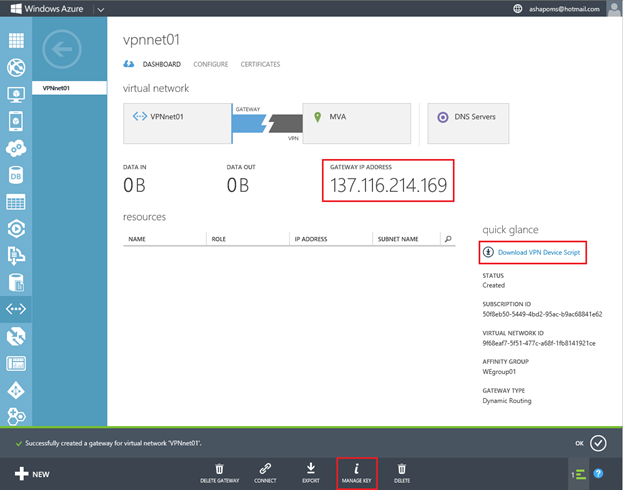The width and height of the screenshot is (623, 490).
Task: Open the notifications list icon
Action: point(578,474)
